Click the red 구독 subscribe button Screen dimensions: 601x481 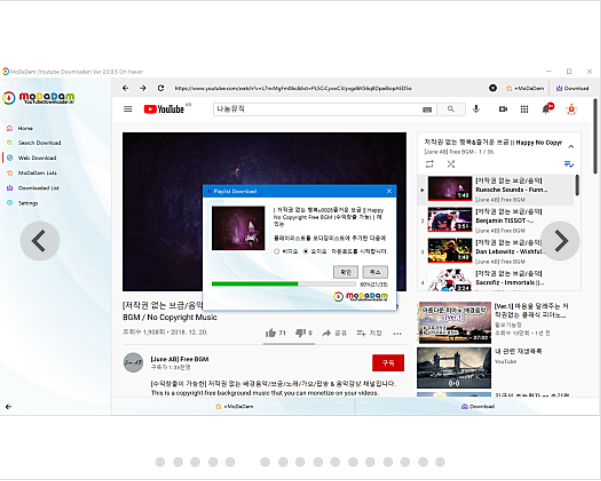coord(388,363)
